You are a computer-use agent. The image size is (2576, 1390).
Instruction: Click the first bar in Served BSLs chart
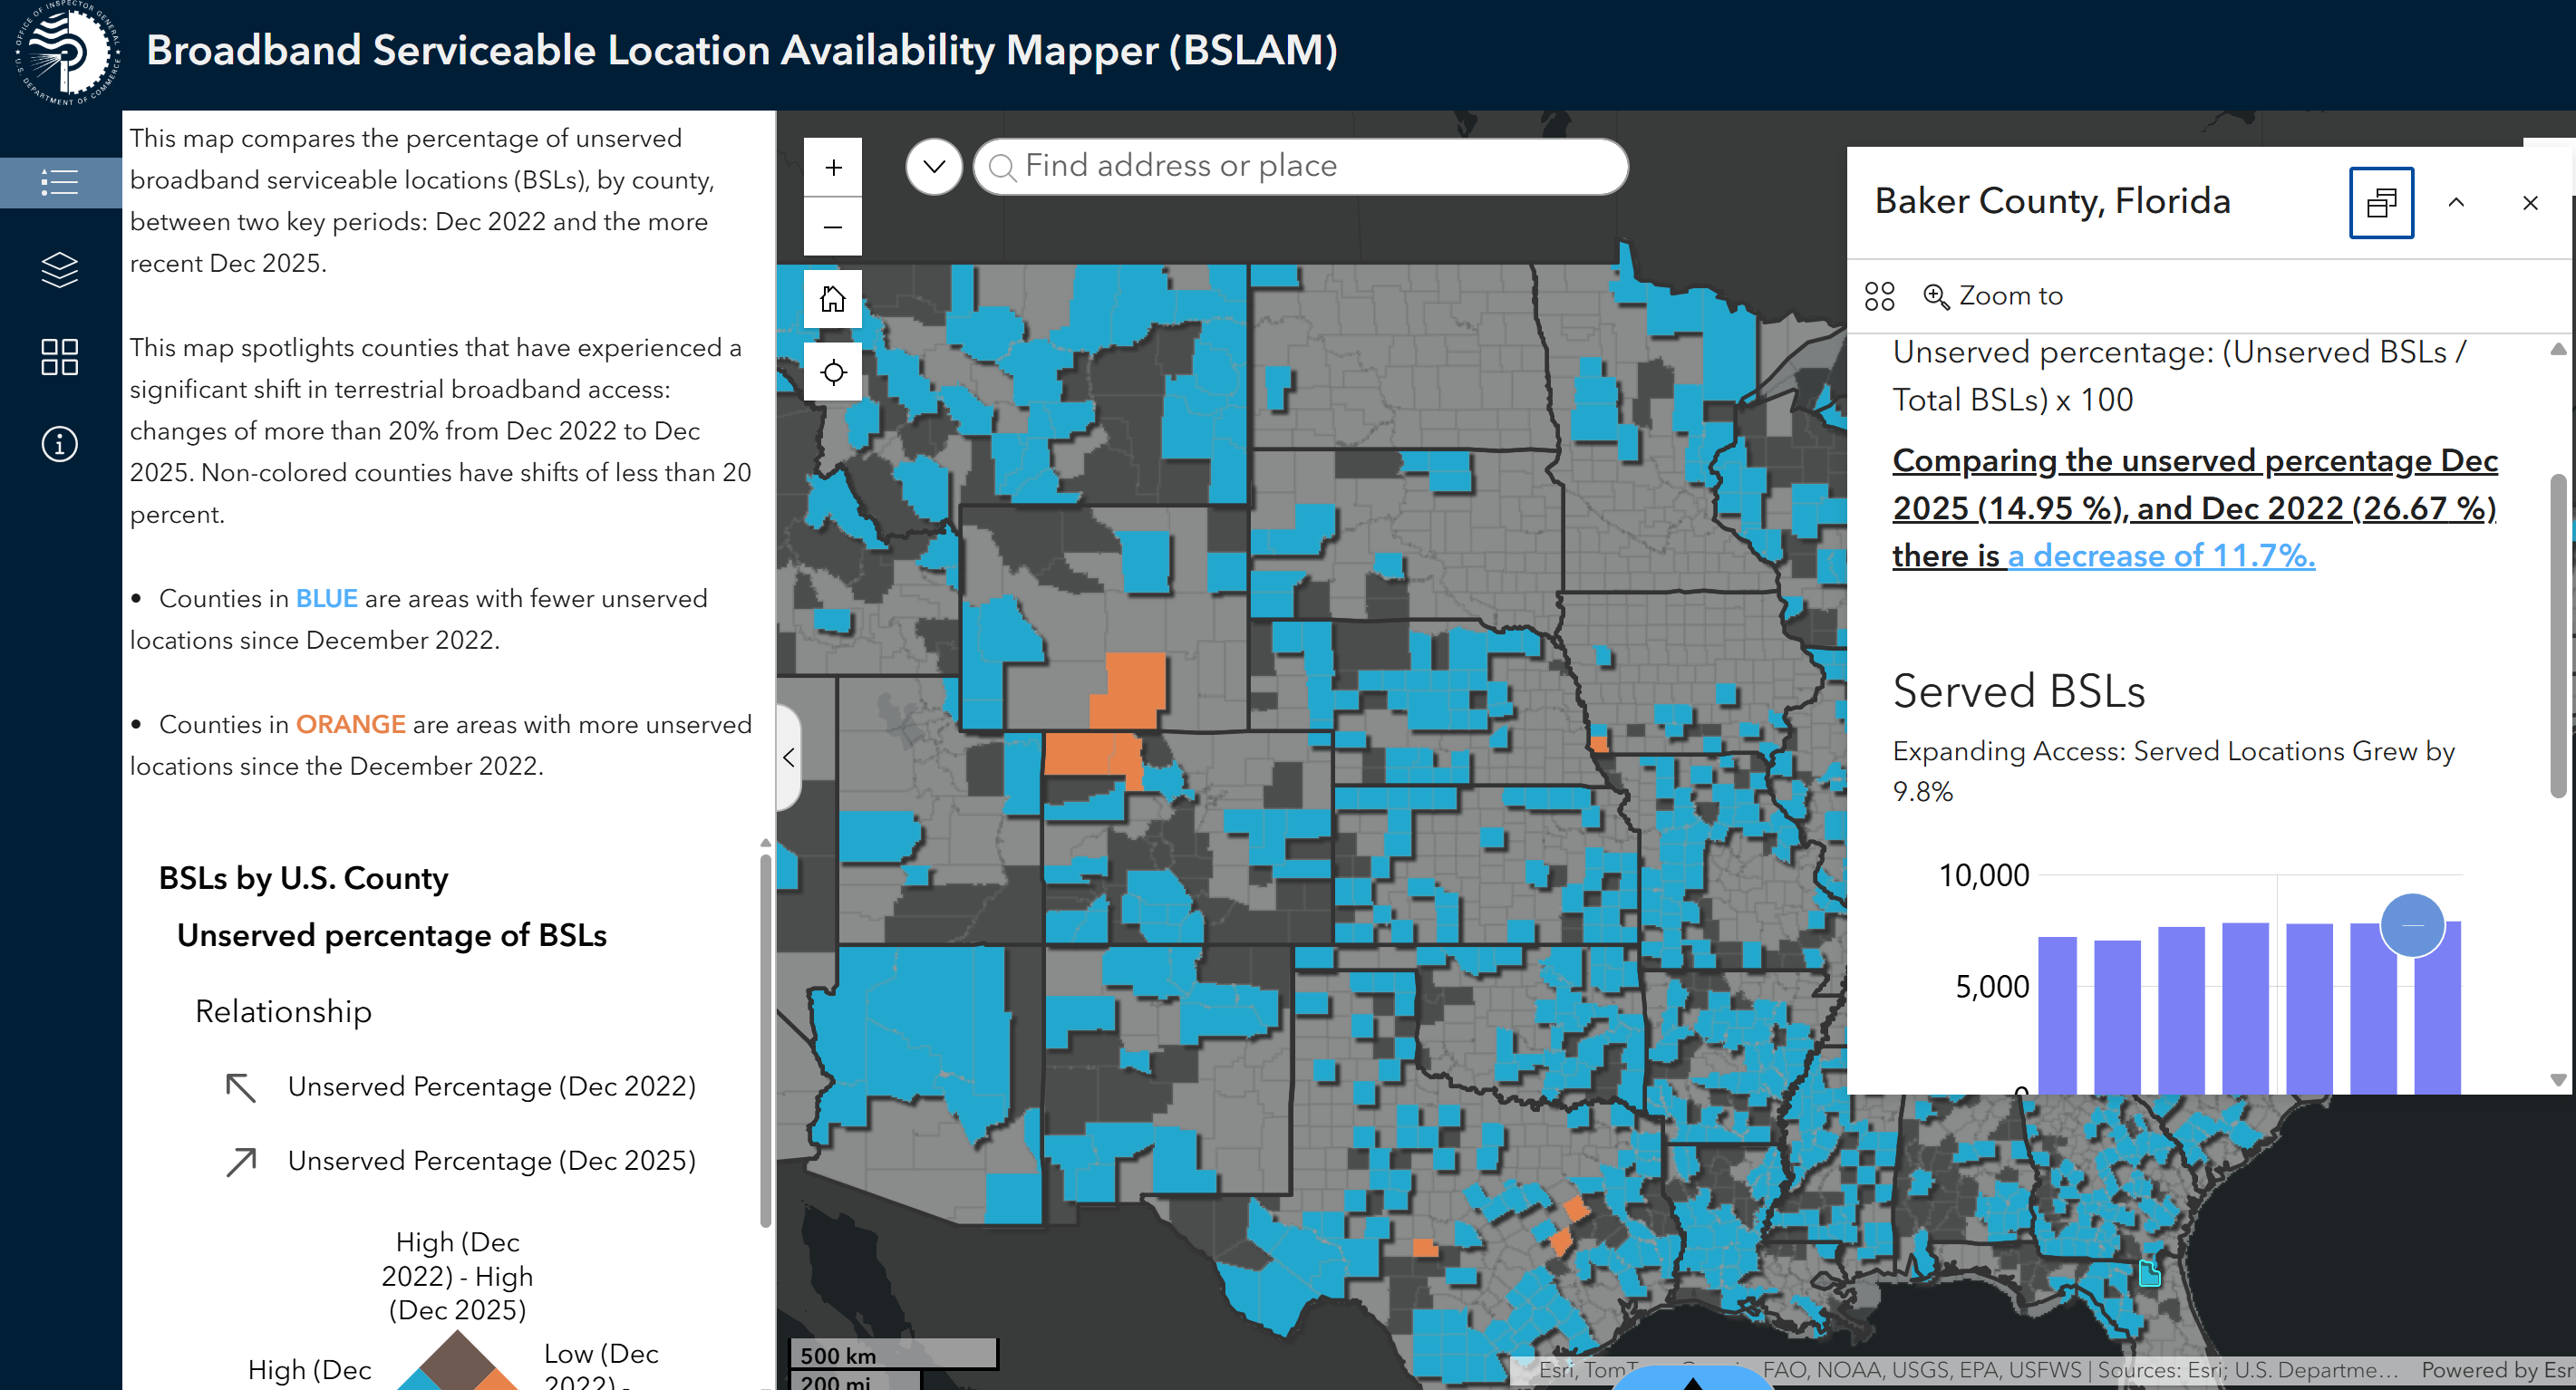point(2057,1015)
